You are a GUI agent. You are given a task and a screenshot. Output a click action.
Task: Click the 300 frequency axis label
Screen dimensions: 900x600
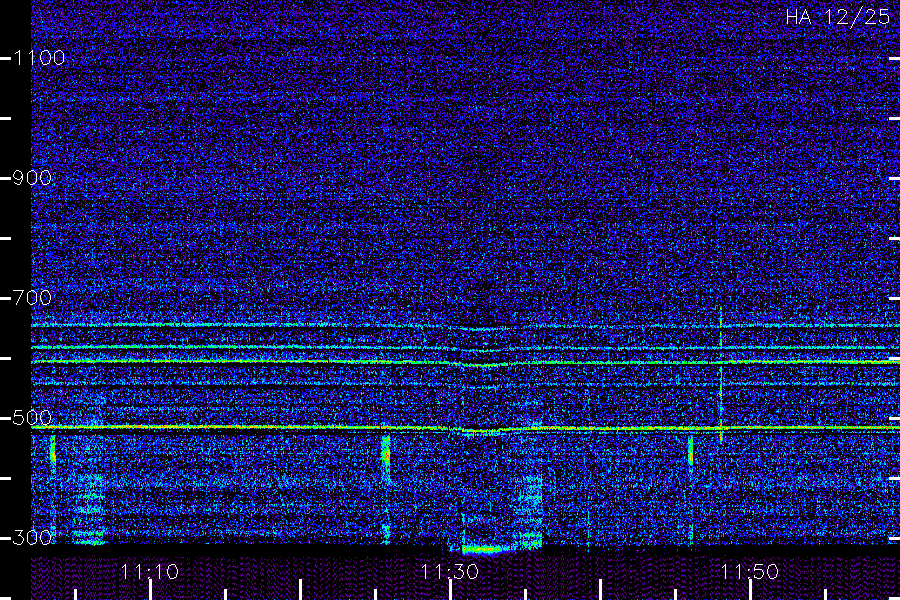tap(32, 538)
